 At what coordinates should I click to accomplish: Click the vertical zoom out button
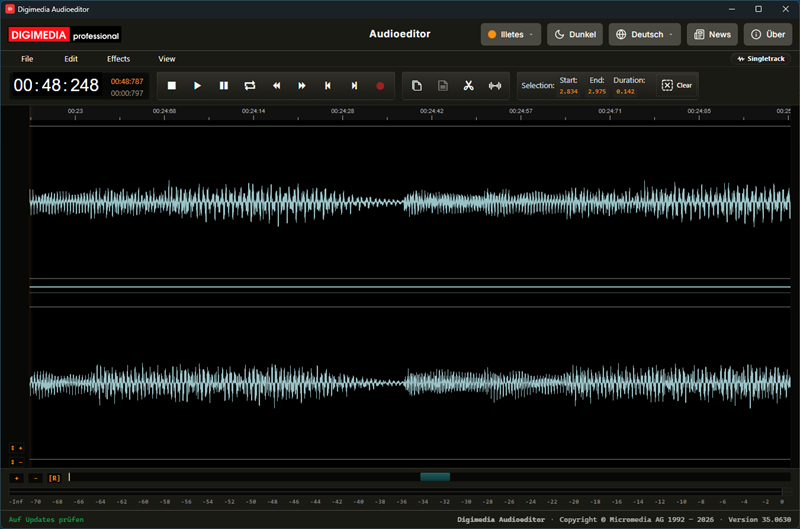(16, 462)
